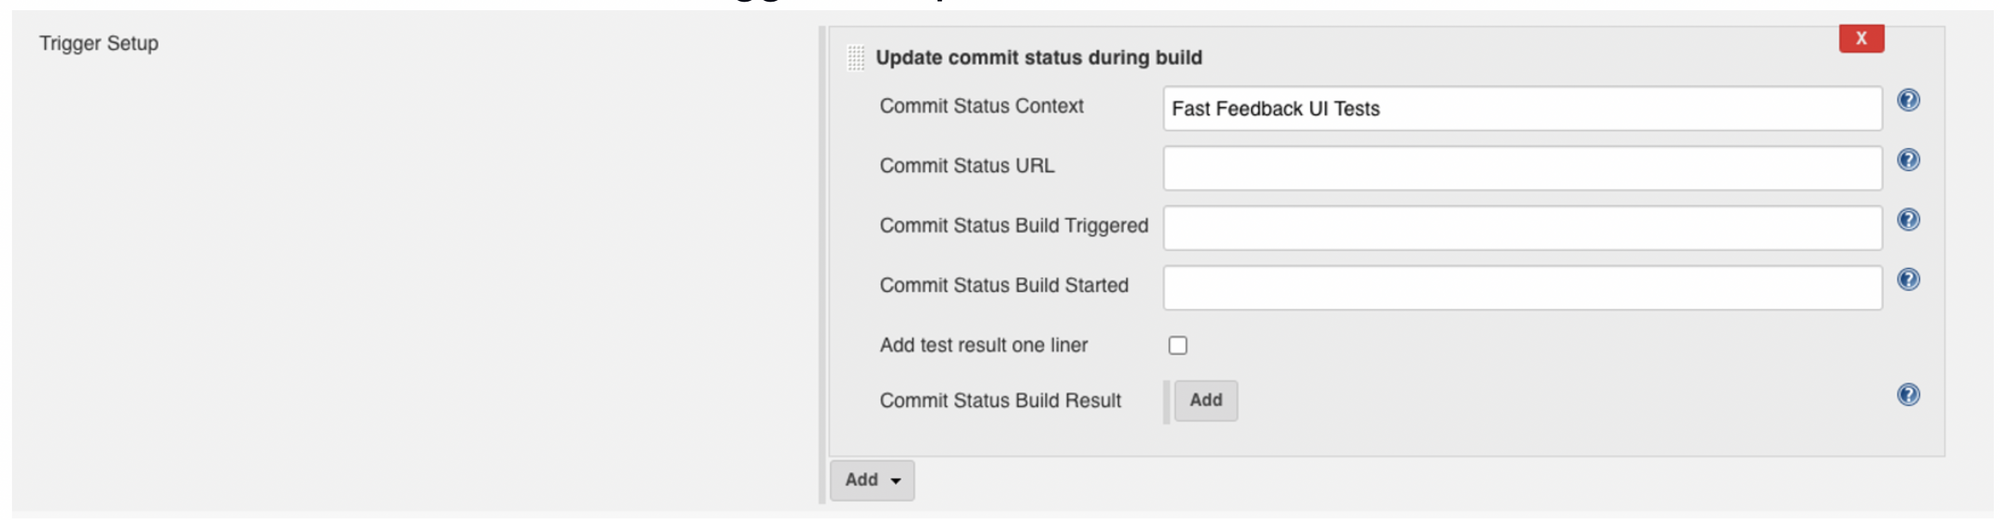Click the empty Commit Status URL field

point(1522,168)
